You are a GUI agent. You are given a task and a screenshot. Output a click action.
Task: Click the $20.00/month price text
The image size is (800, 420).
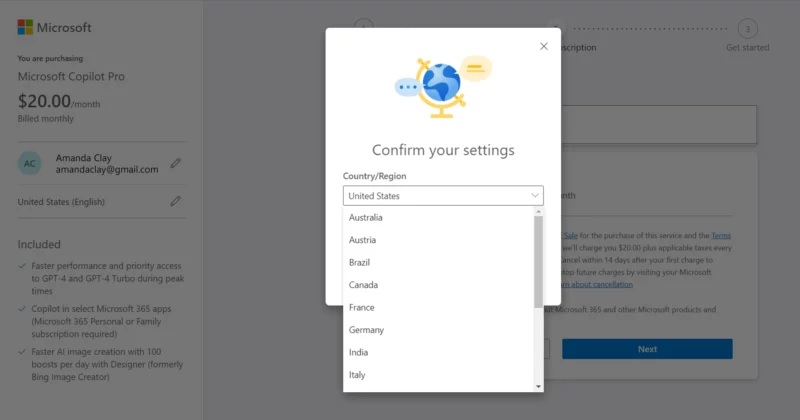tap(59, 101)
